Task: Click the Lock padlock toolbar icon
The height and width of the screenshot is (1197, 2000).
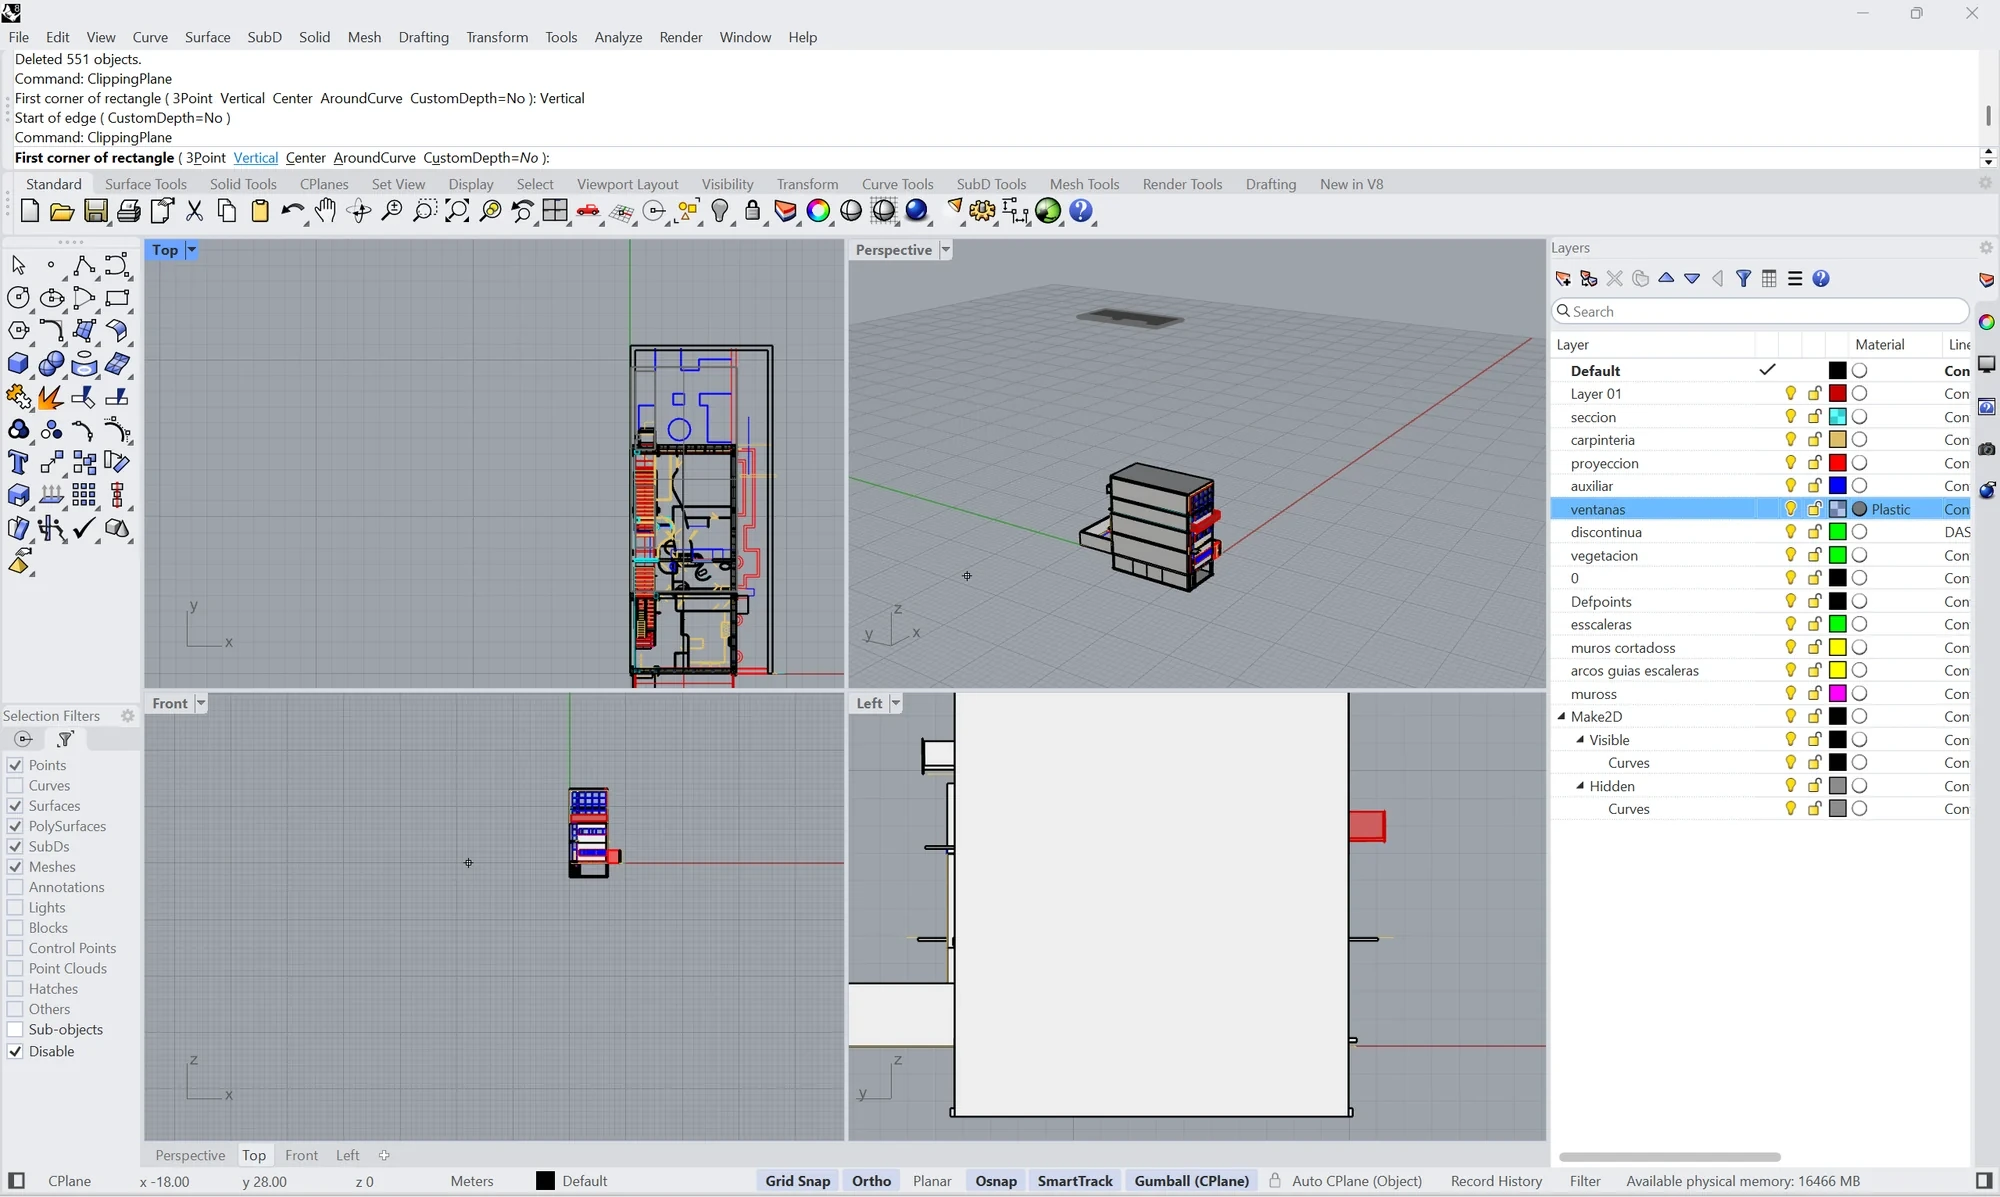Action: 753,211
